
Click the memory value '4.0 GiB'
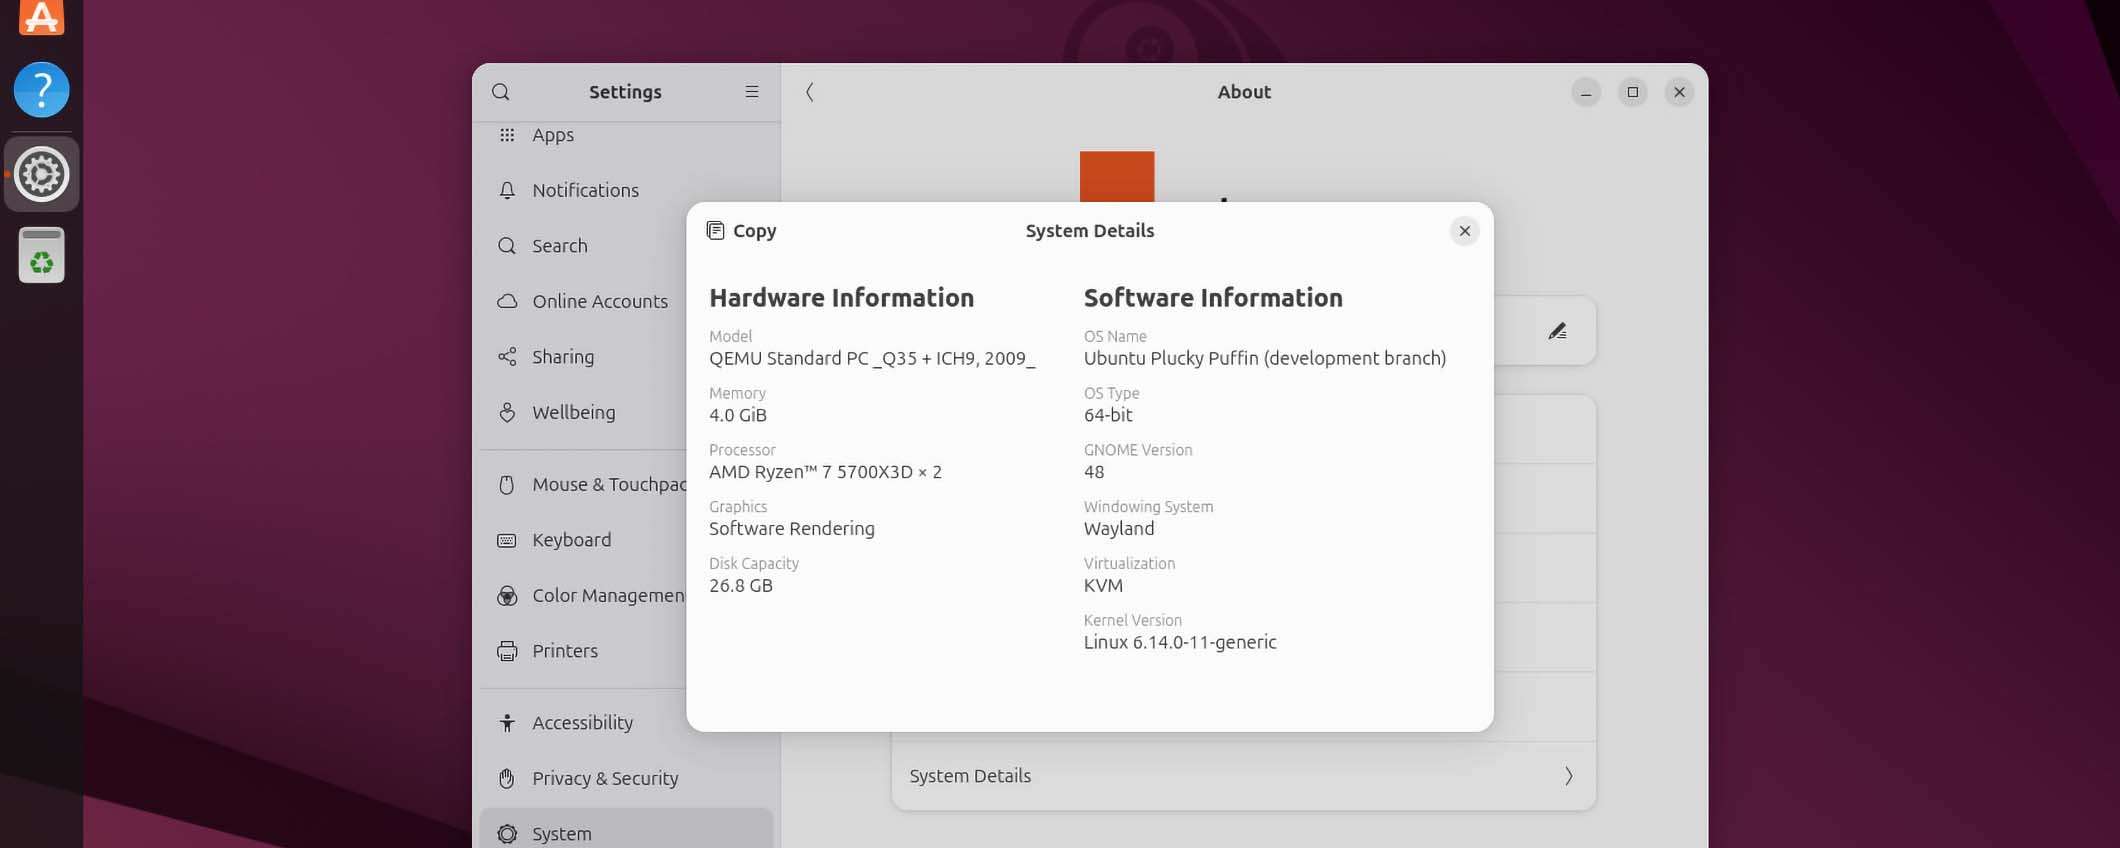[x=738, y=415]
